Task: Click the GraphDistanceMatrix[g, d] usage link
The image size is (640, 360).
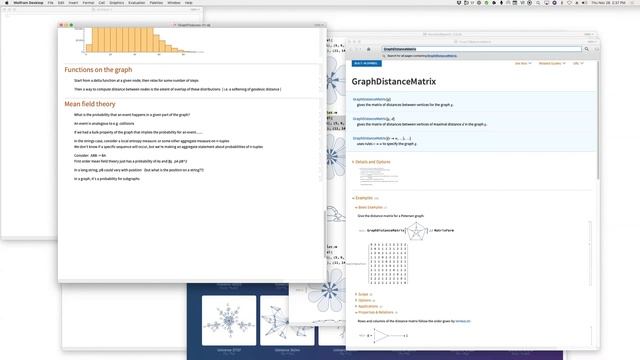Action: [374, 119]
